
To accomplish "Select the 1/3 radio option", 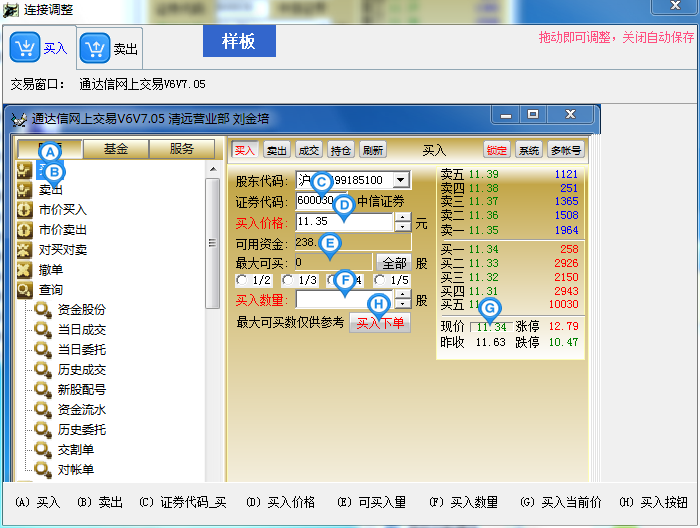I will [x=300, y=280].
